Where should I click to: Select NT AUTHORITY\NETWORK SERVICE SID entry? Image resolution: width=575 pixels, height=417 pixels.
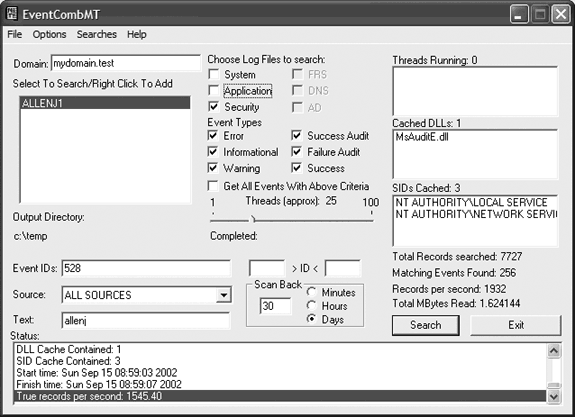coord(476,214)
